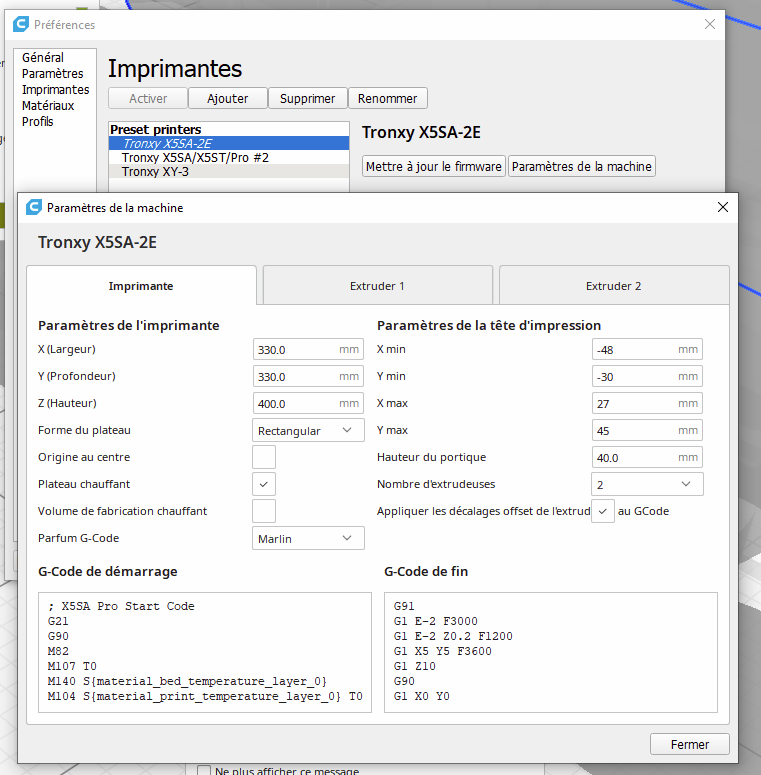Click the Cura logo in the Paramètres de la machine title bar

coord(34,207)
